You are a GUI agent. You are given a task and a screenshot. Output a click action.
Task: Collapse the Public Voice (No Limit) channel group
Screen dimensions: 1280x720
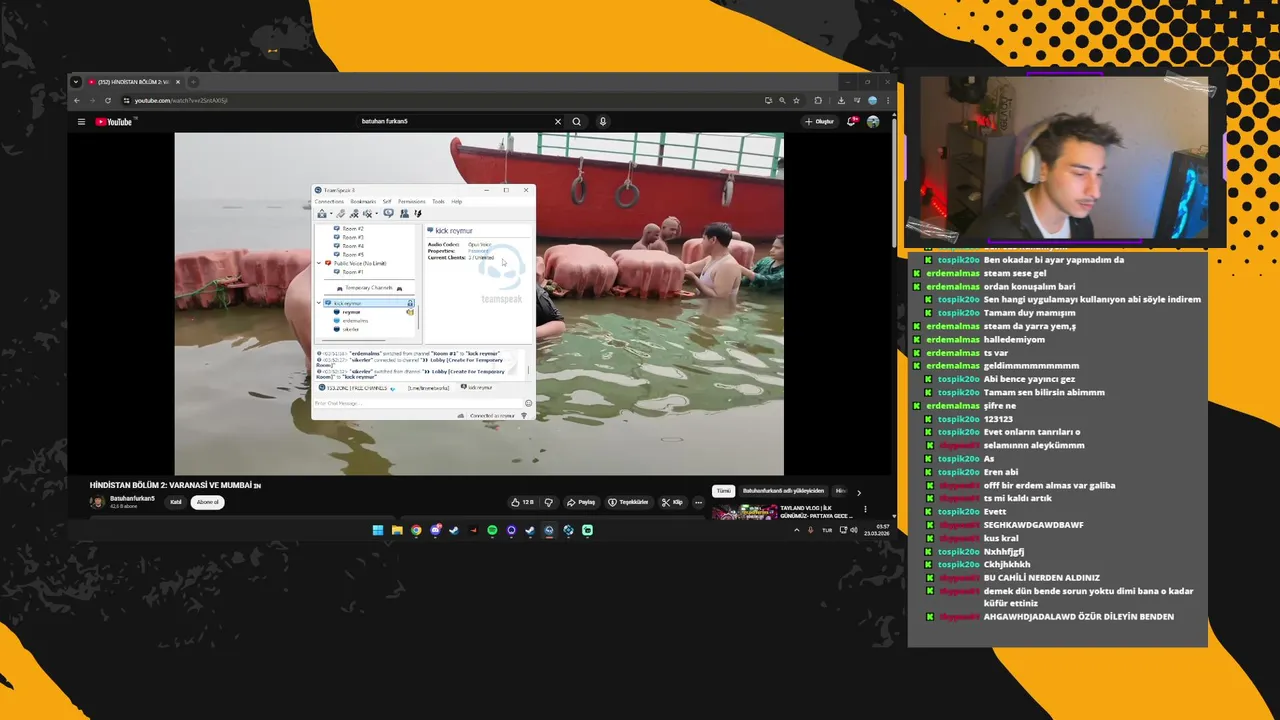319,263
